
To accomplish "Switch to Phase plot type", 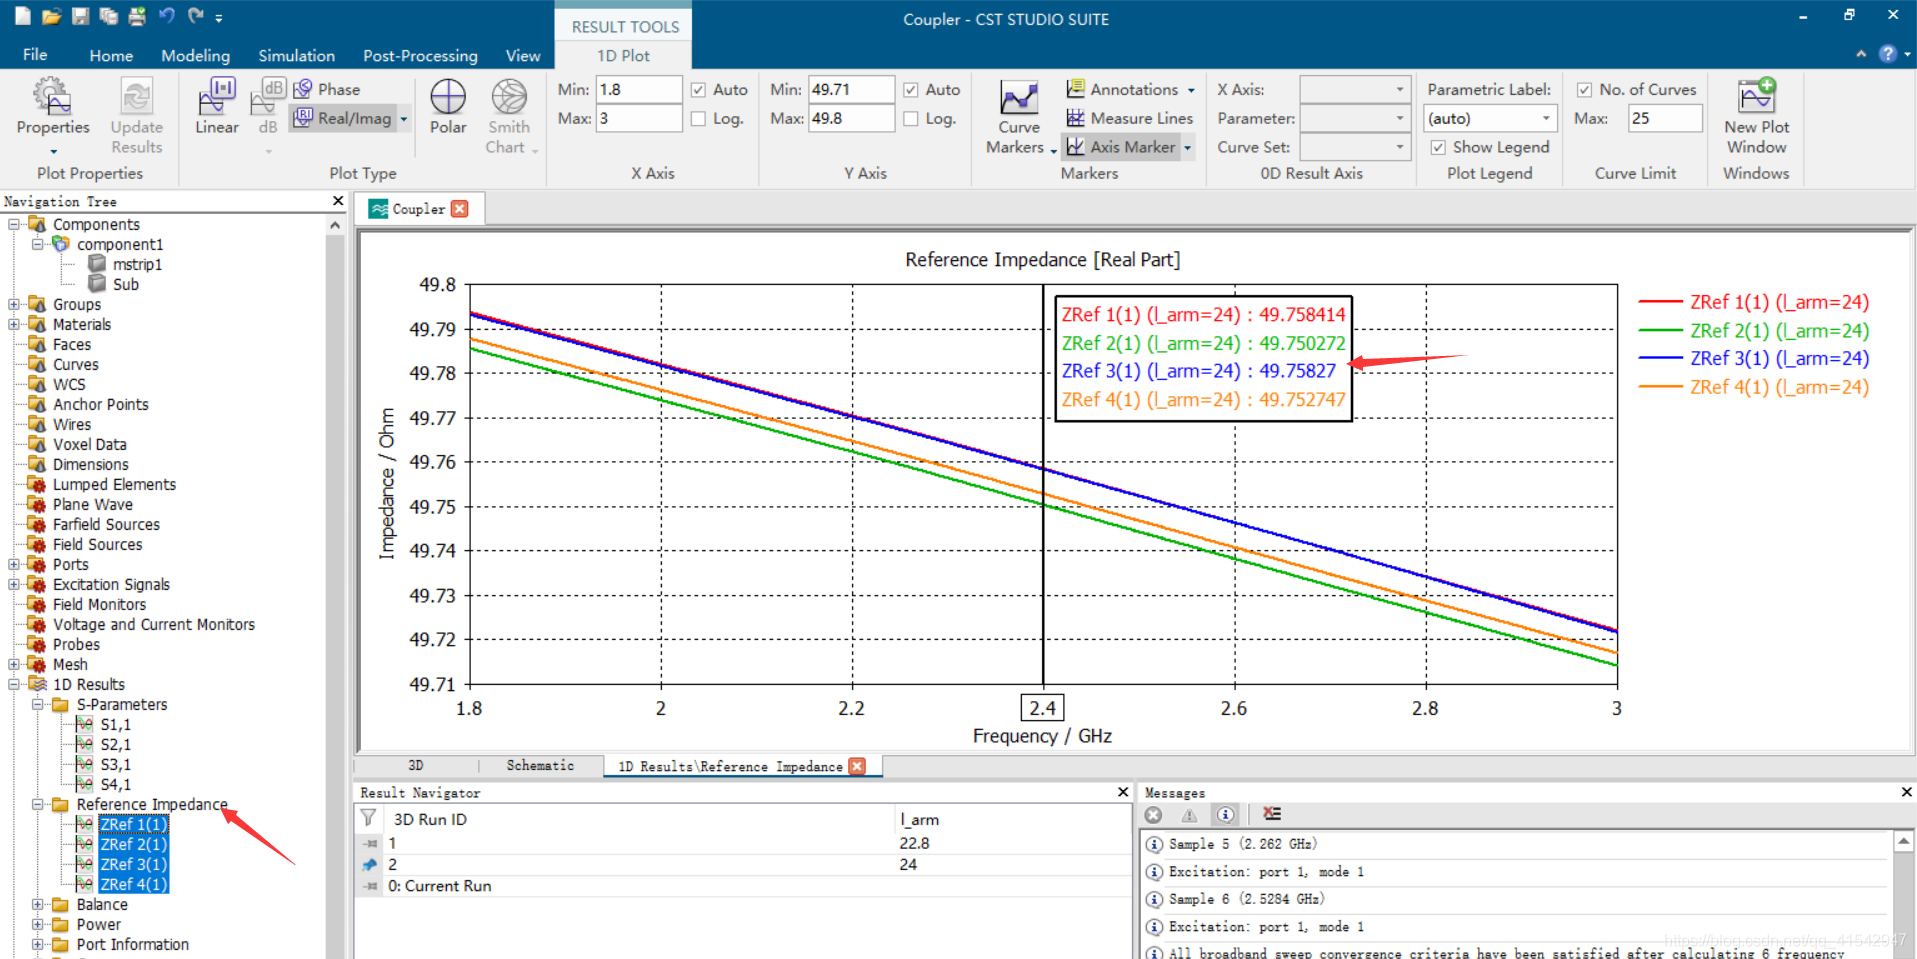I will pos(327,89).
